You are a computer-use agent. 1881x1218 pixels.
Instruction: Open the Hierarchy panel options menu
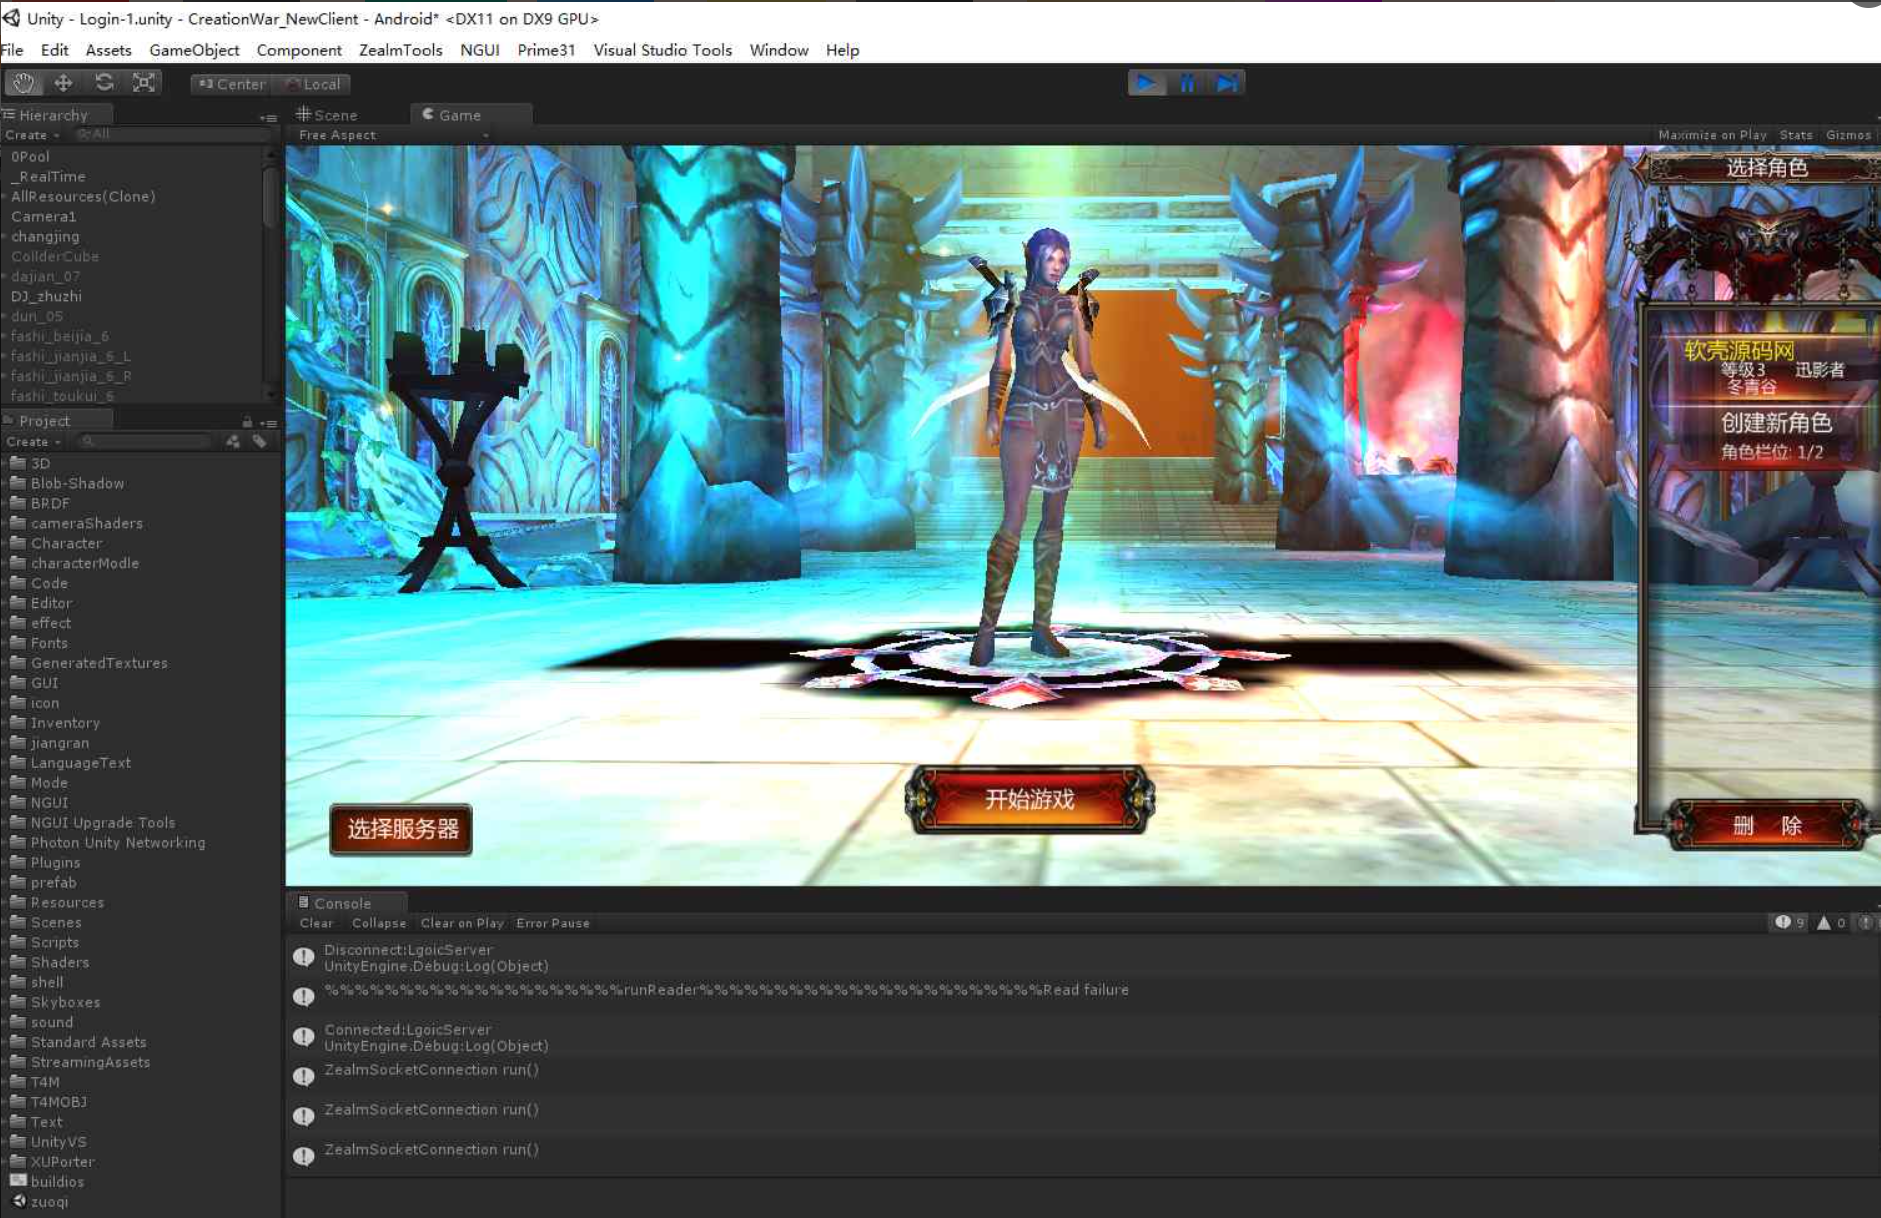pyautogui.click(x=267, y=117)
